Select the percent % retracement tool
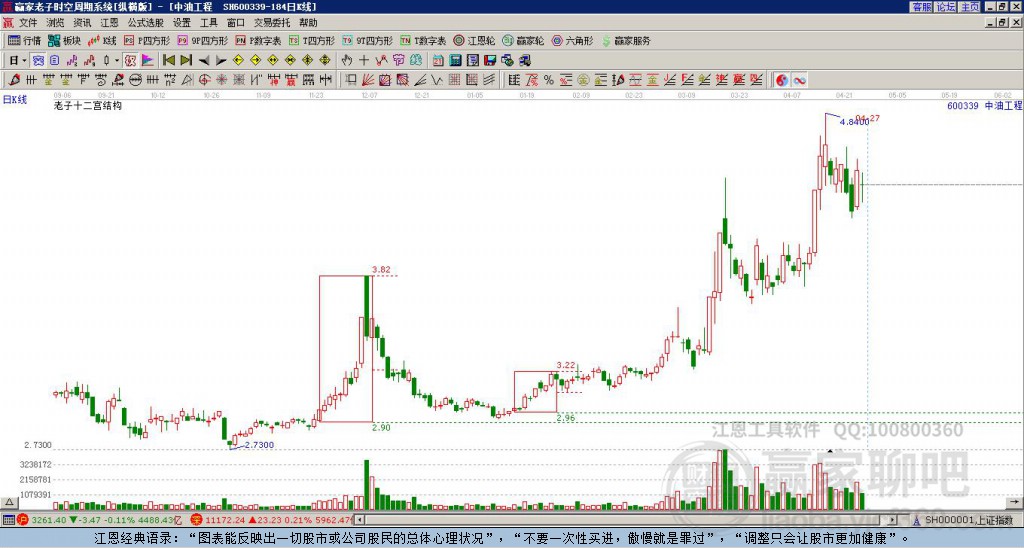This screenshot has width=1024, height=548. [x=549, y=80]
